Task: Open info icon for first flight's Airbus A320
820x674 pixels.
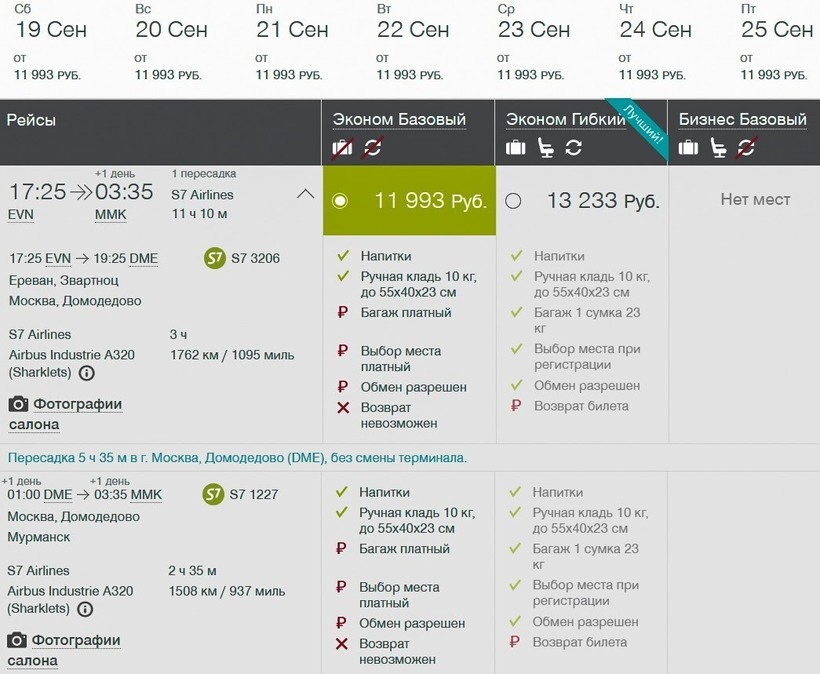Action: (x=87, y=373)
